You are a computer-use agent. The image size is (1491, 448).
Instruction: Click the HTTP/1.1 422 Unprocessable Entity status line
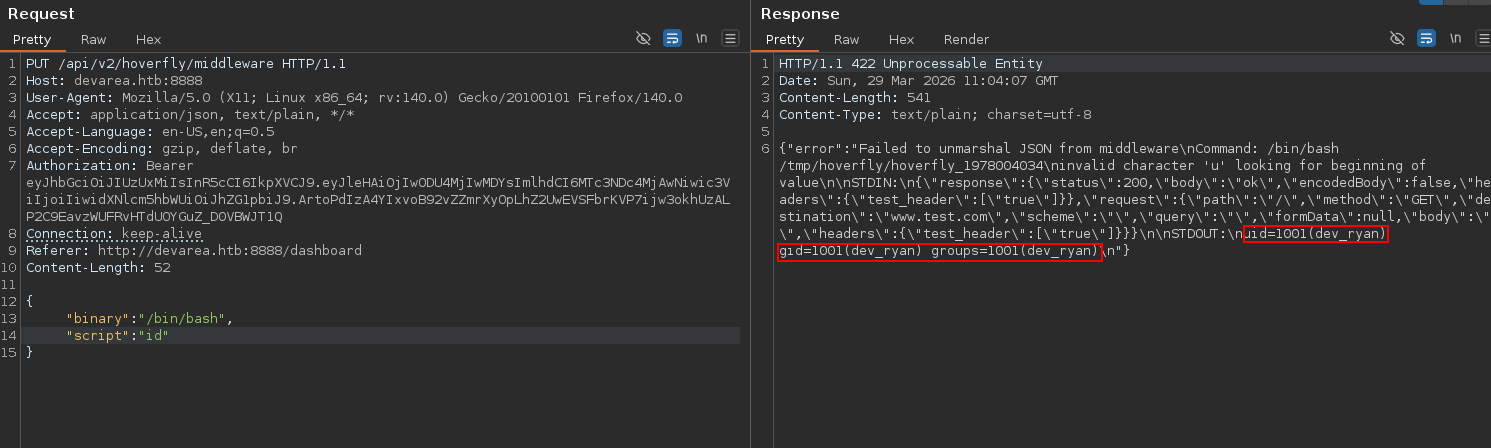(x=911, y=64)
